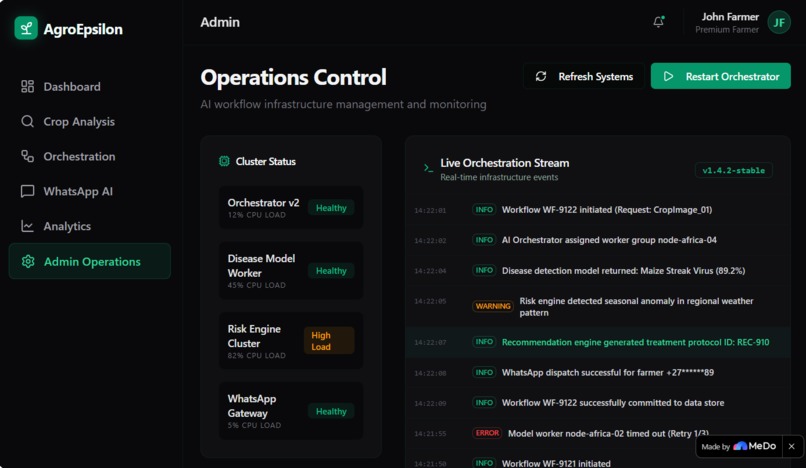Click the ERROR tag in the log
The image size is (806, 468).
486,433
